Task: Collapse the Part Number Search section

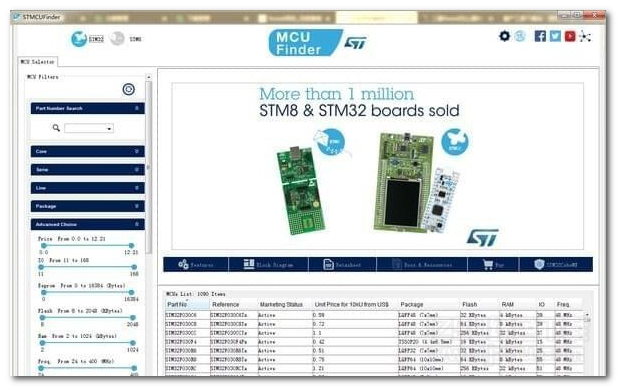Action: 87,108
